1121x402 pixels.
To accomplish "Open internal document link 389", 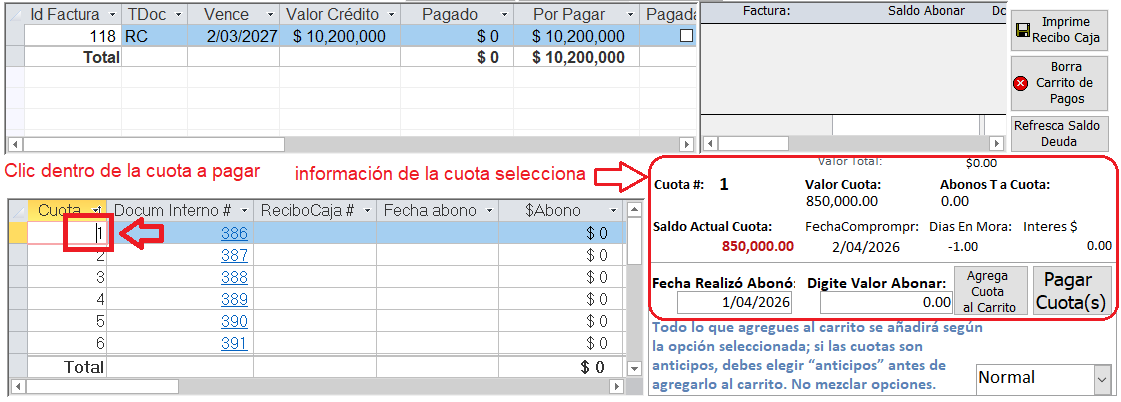I will click(x=234, y=299).
